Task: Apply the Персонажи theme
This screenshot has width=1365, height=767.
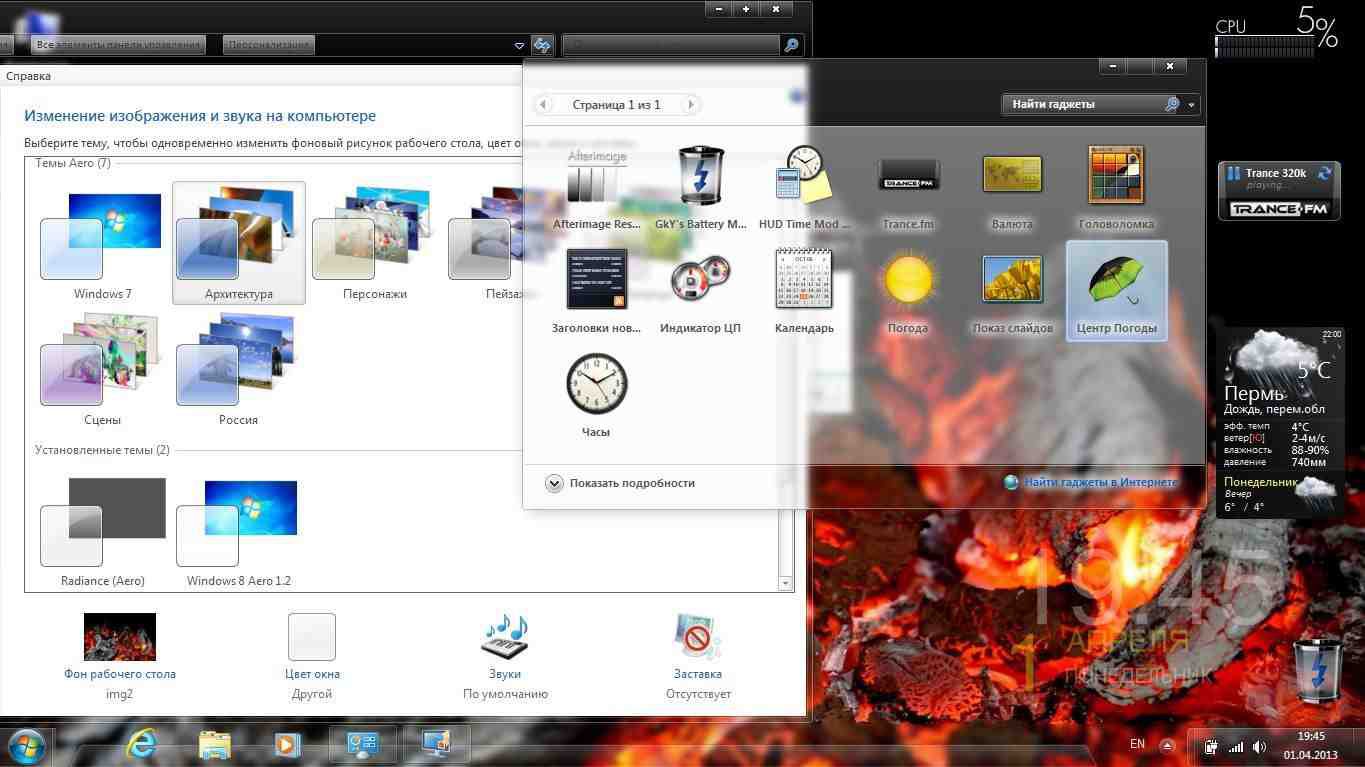Action: (375, 243)
